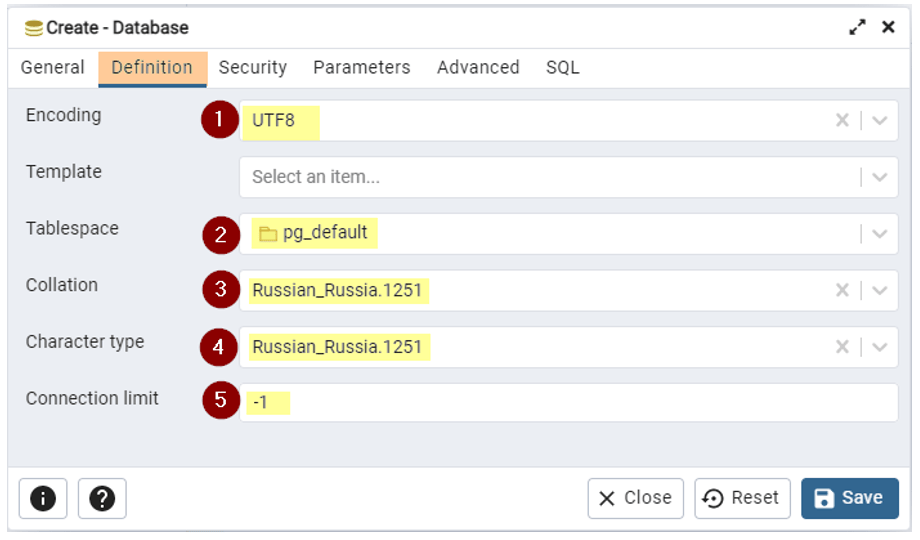Clear the Encoding UTF8 selection
The height and width of the screenshot is (540, 920).
click(842, 120)
